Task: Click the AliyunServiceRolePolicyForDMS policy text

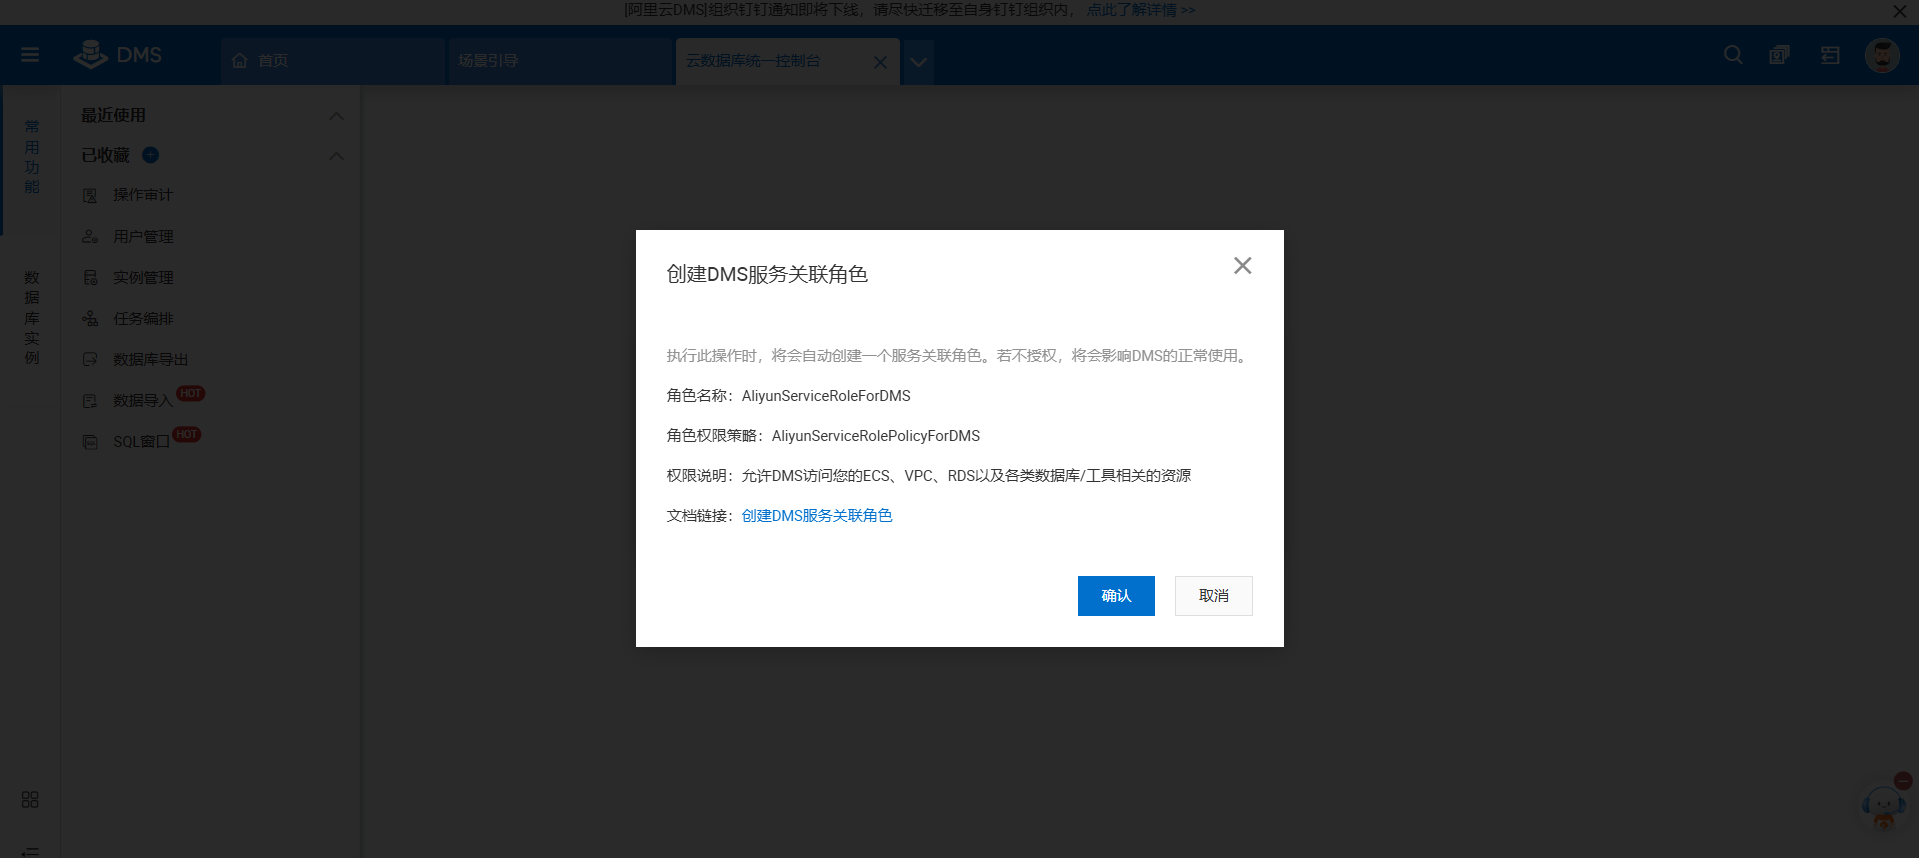Action: 876,436
